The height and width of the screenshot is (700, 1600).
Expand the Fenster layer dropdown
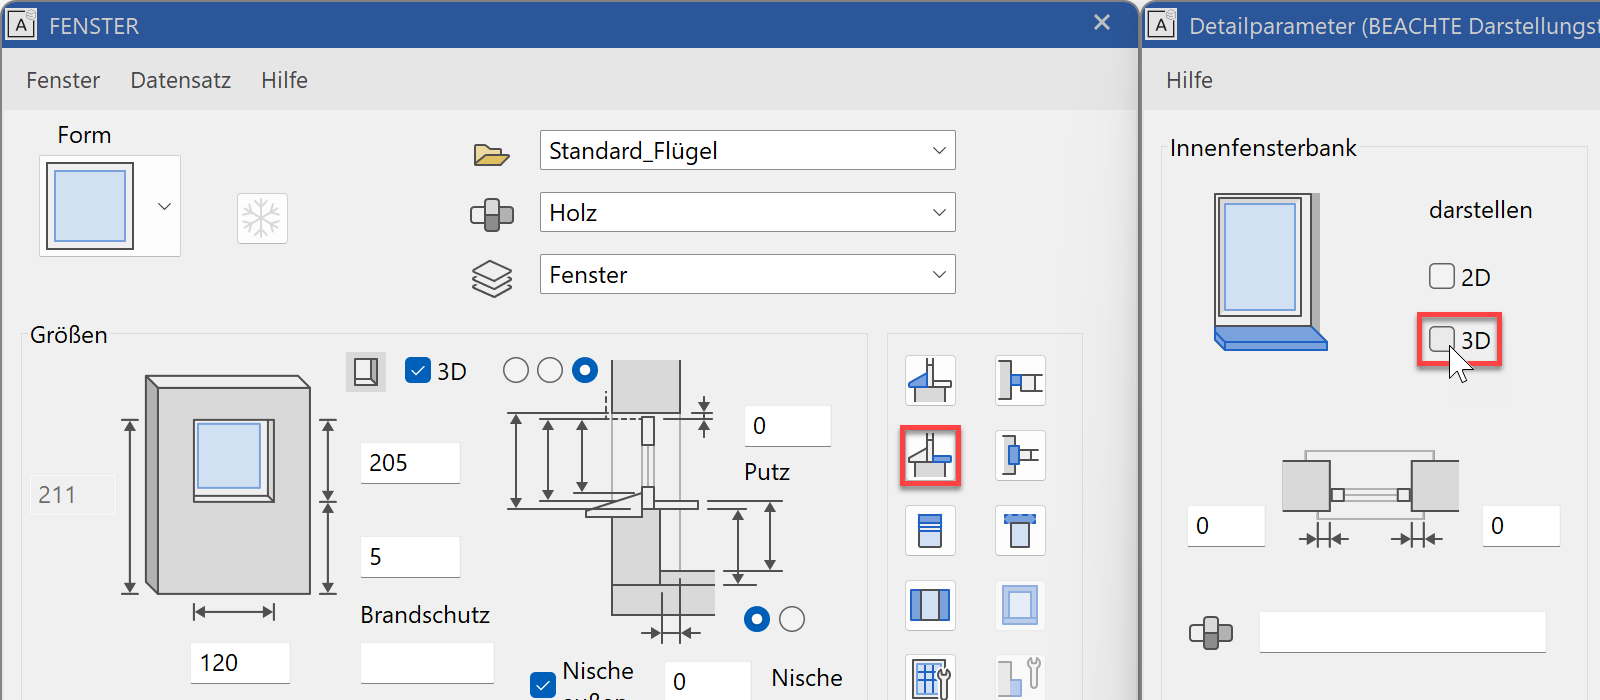pos(938,275)
